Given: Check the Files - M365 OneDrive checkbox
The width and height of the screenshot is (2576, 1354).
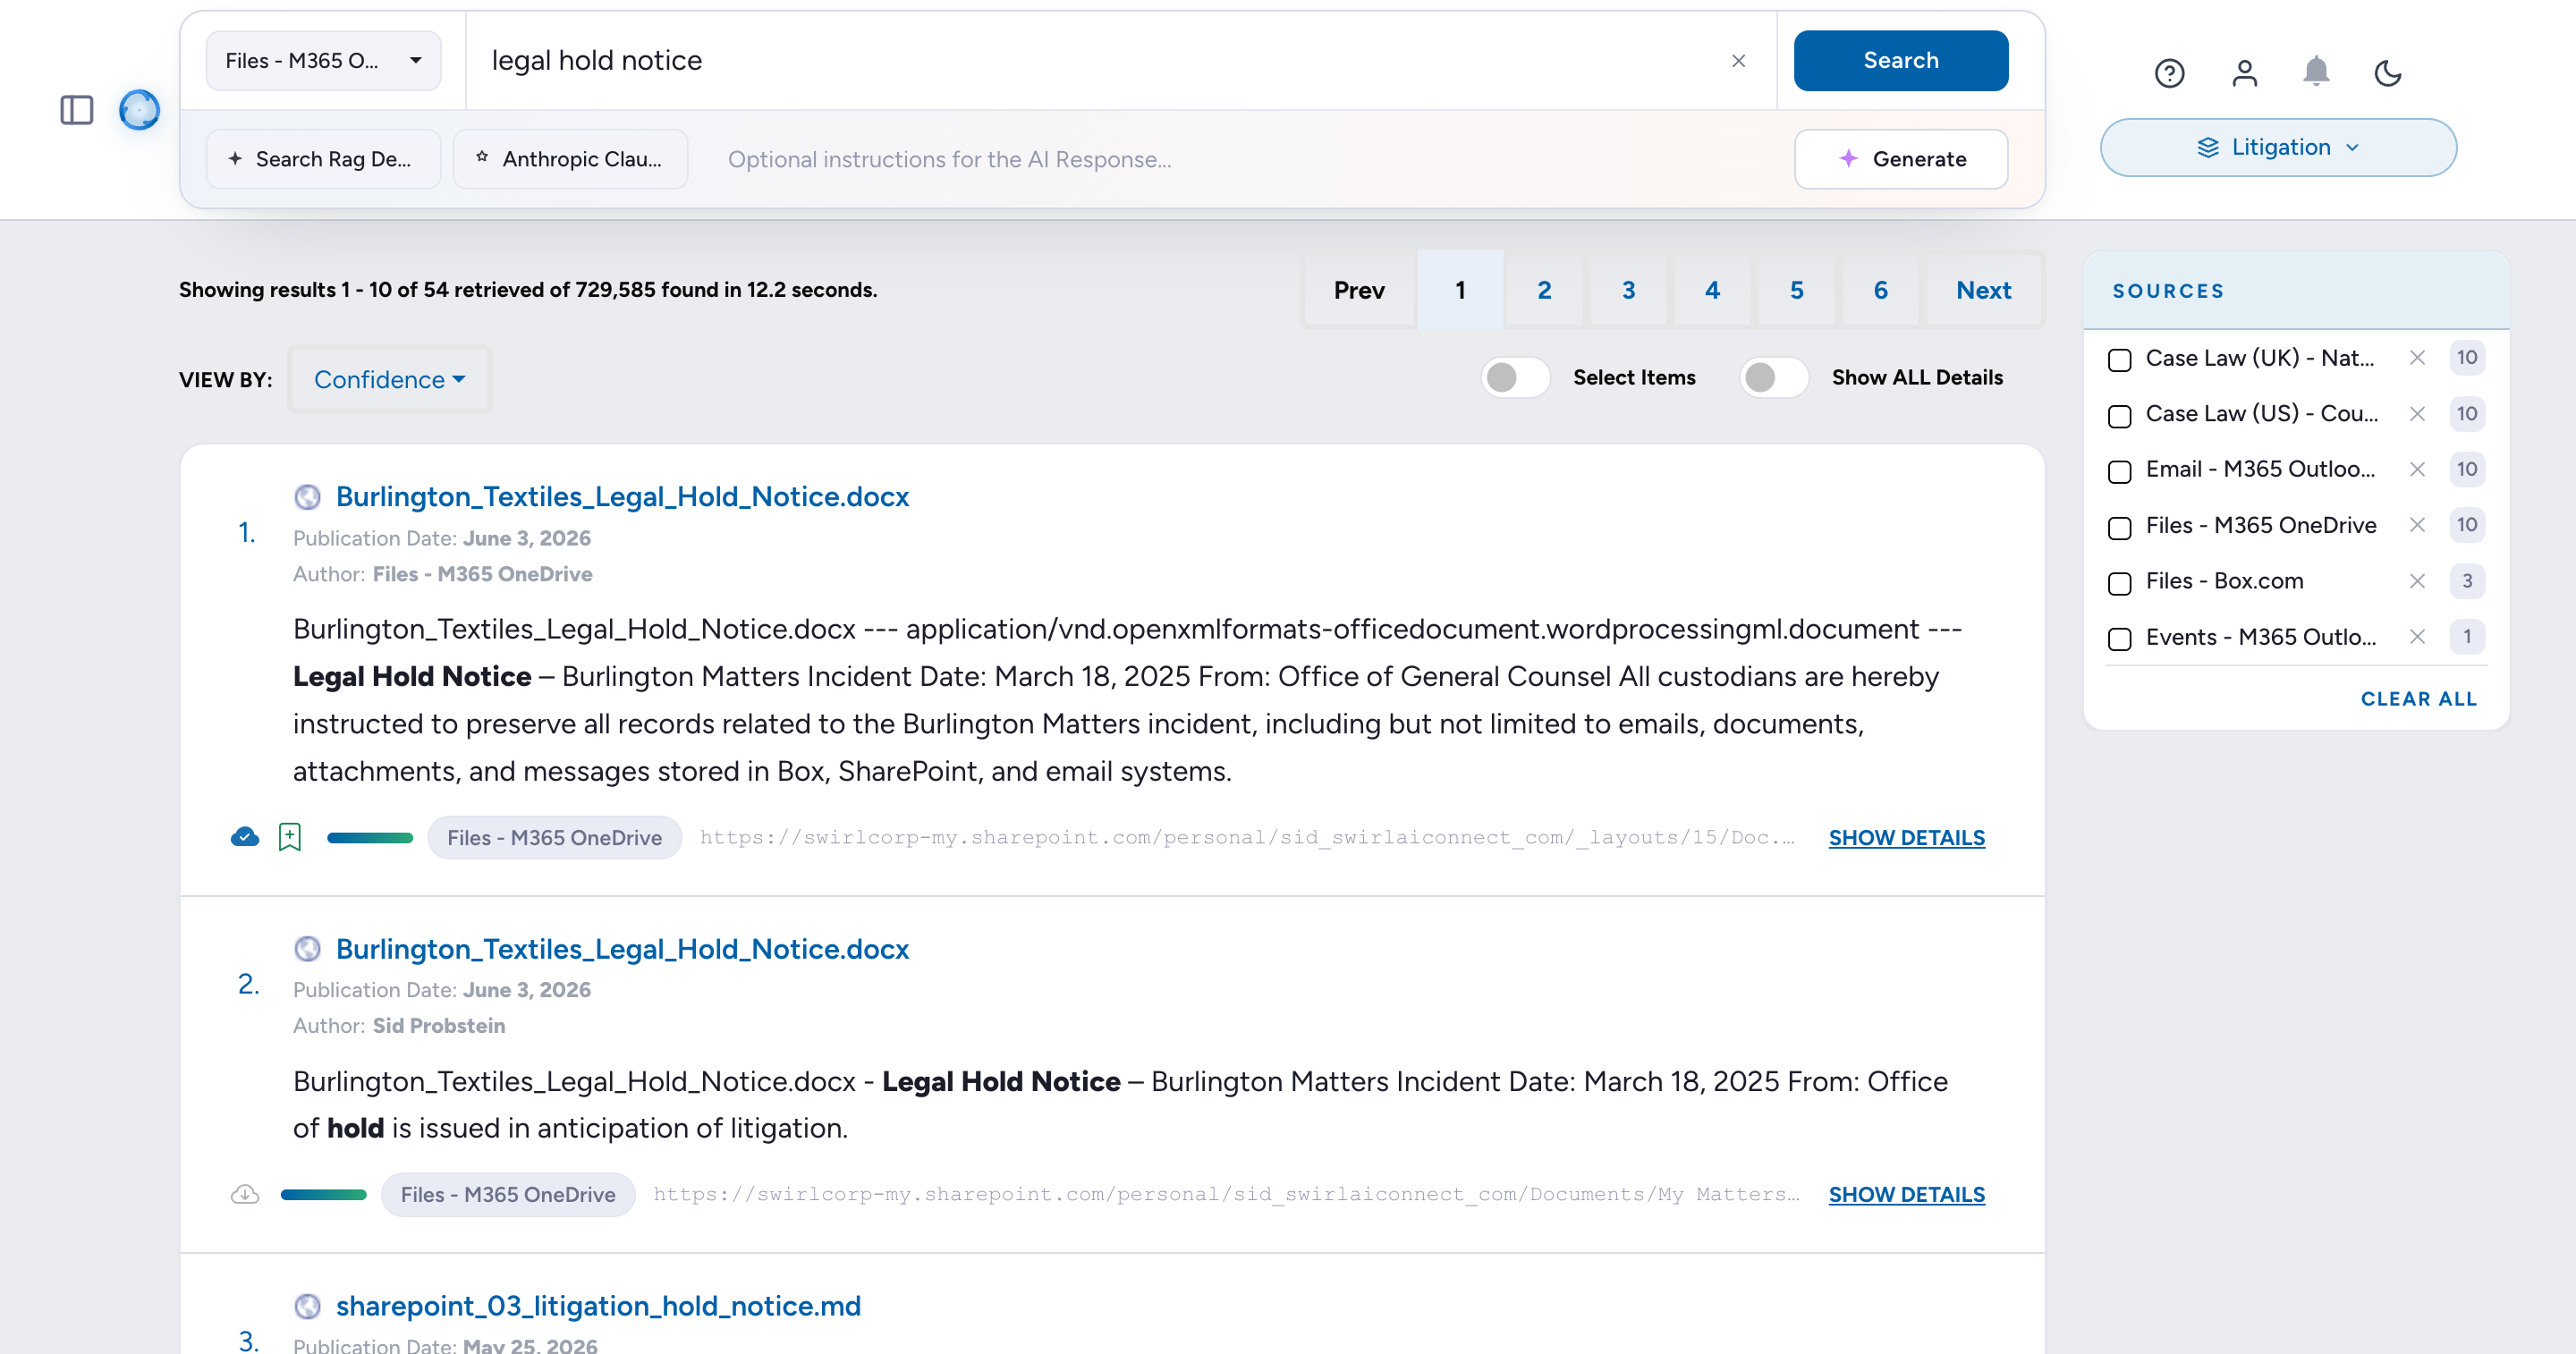Looking at the screenshot, I should pos(2119,527).
